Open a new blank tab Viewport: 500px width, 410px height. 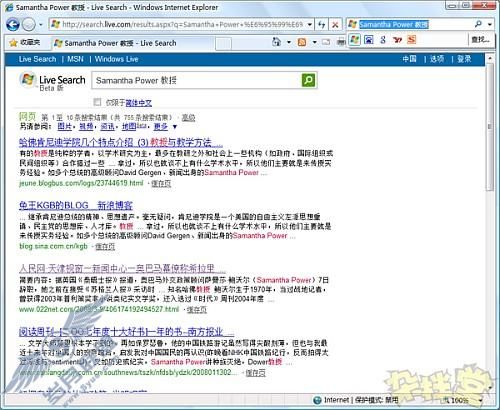point(223,43)
